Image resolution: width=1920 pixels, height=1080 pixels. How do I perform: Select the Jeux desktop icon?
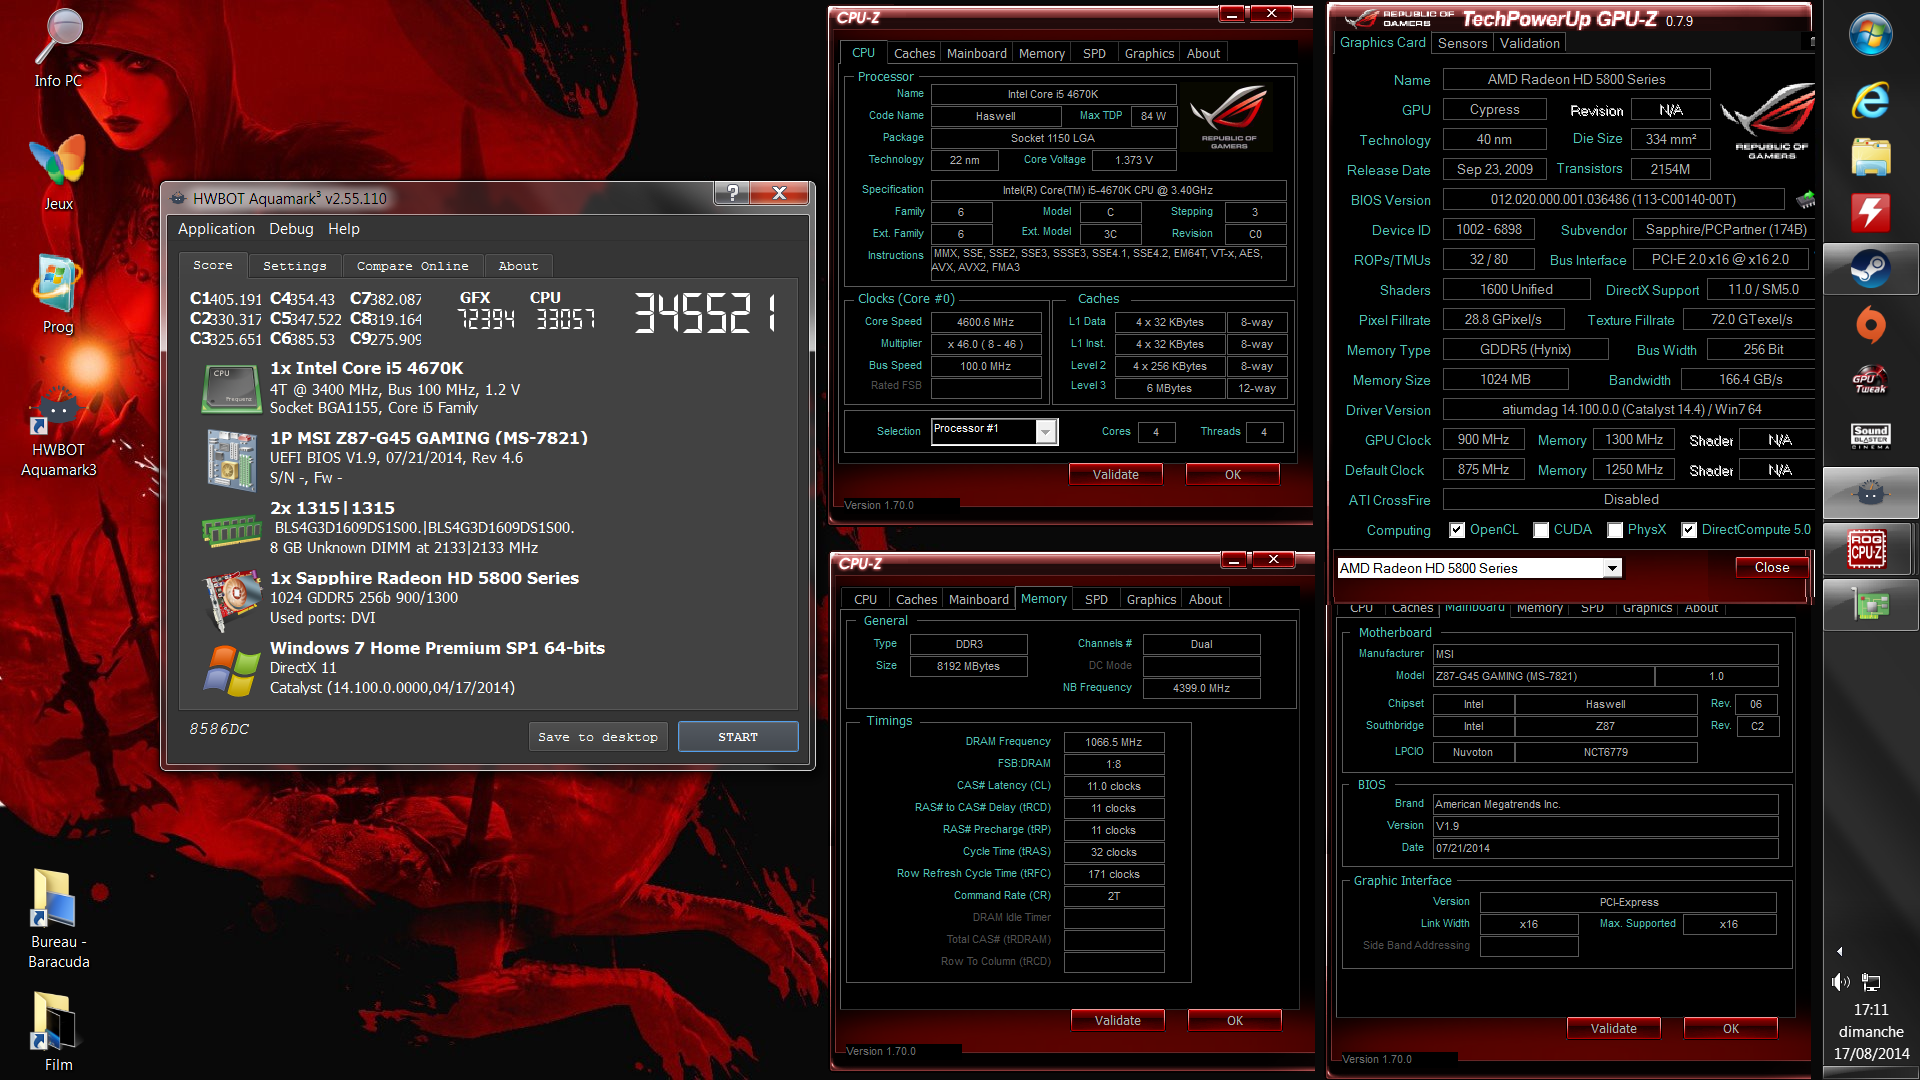tap(58, 172)
